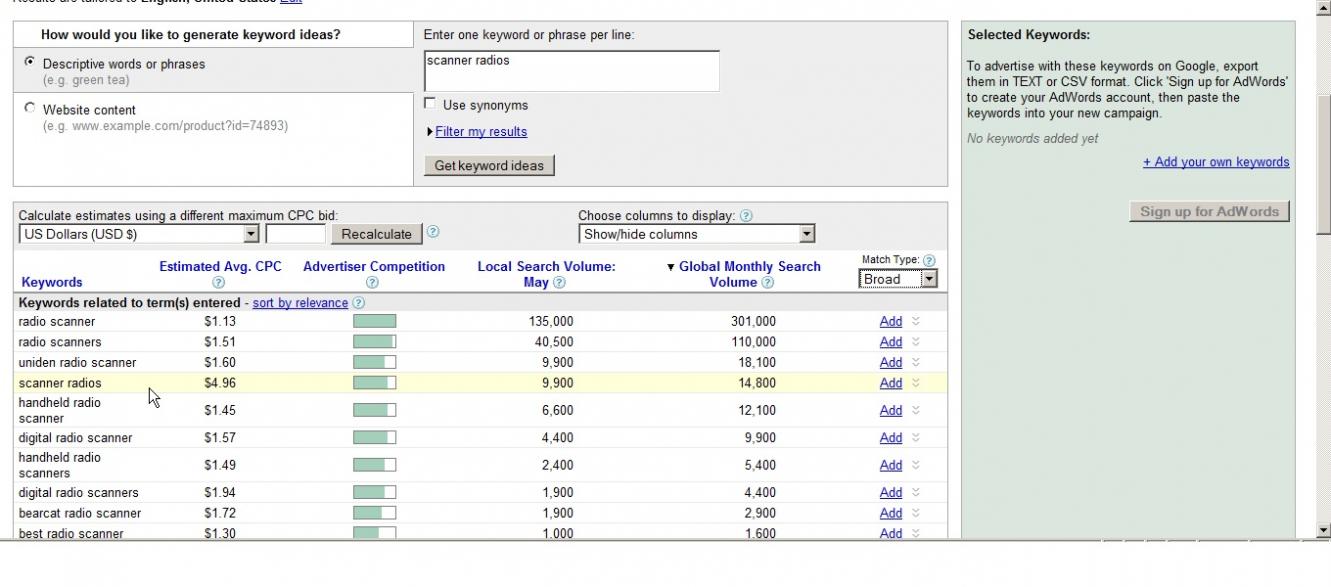Select Descriptive words or phrases radio button
Image resolution: width=1331 pixels, height=587 pixels.
click(29, 62)
